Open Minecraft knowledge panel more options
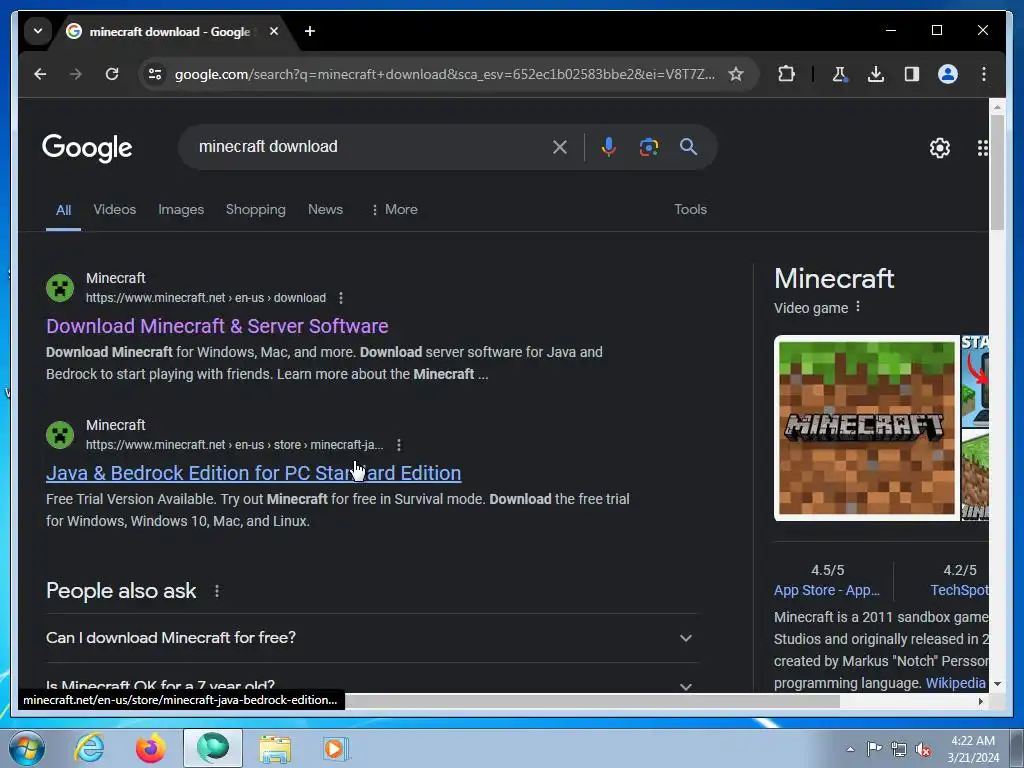Viewport: 1024px width, 768px height. click(x=858, y=307)
